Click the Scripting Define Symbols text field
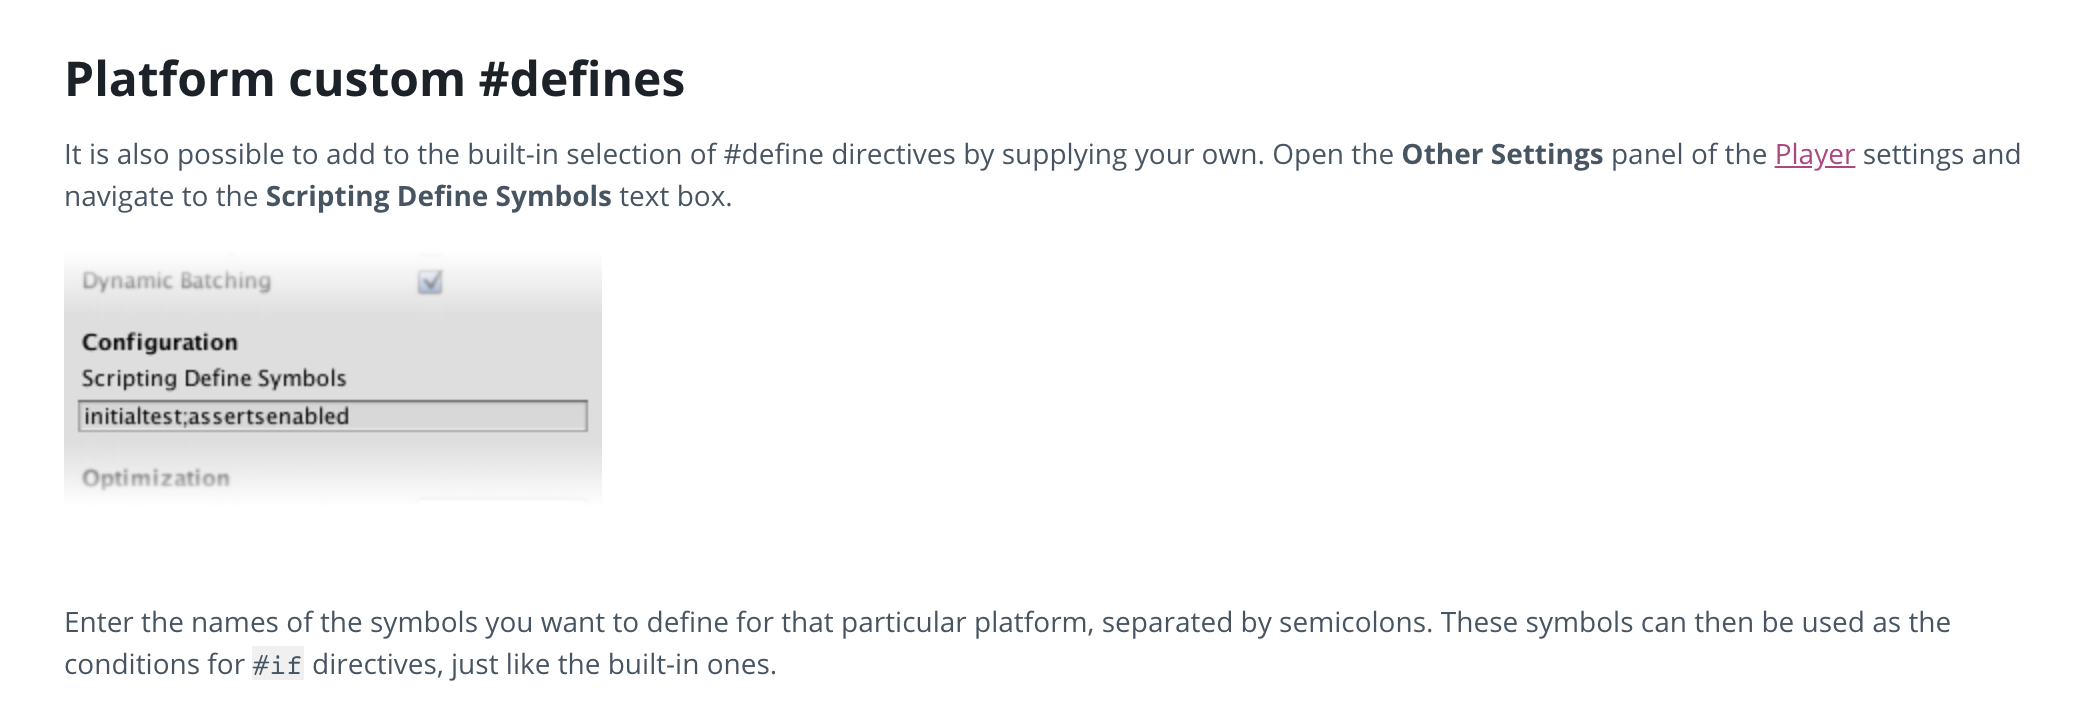2084x722 pixels. point(460,417)
